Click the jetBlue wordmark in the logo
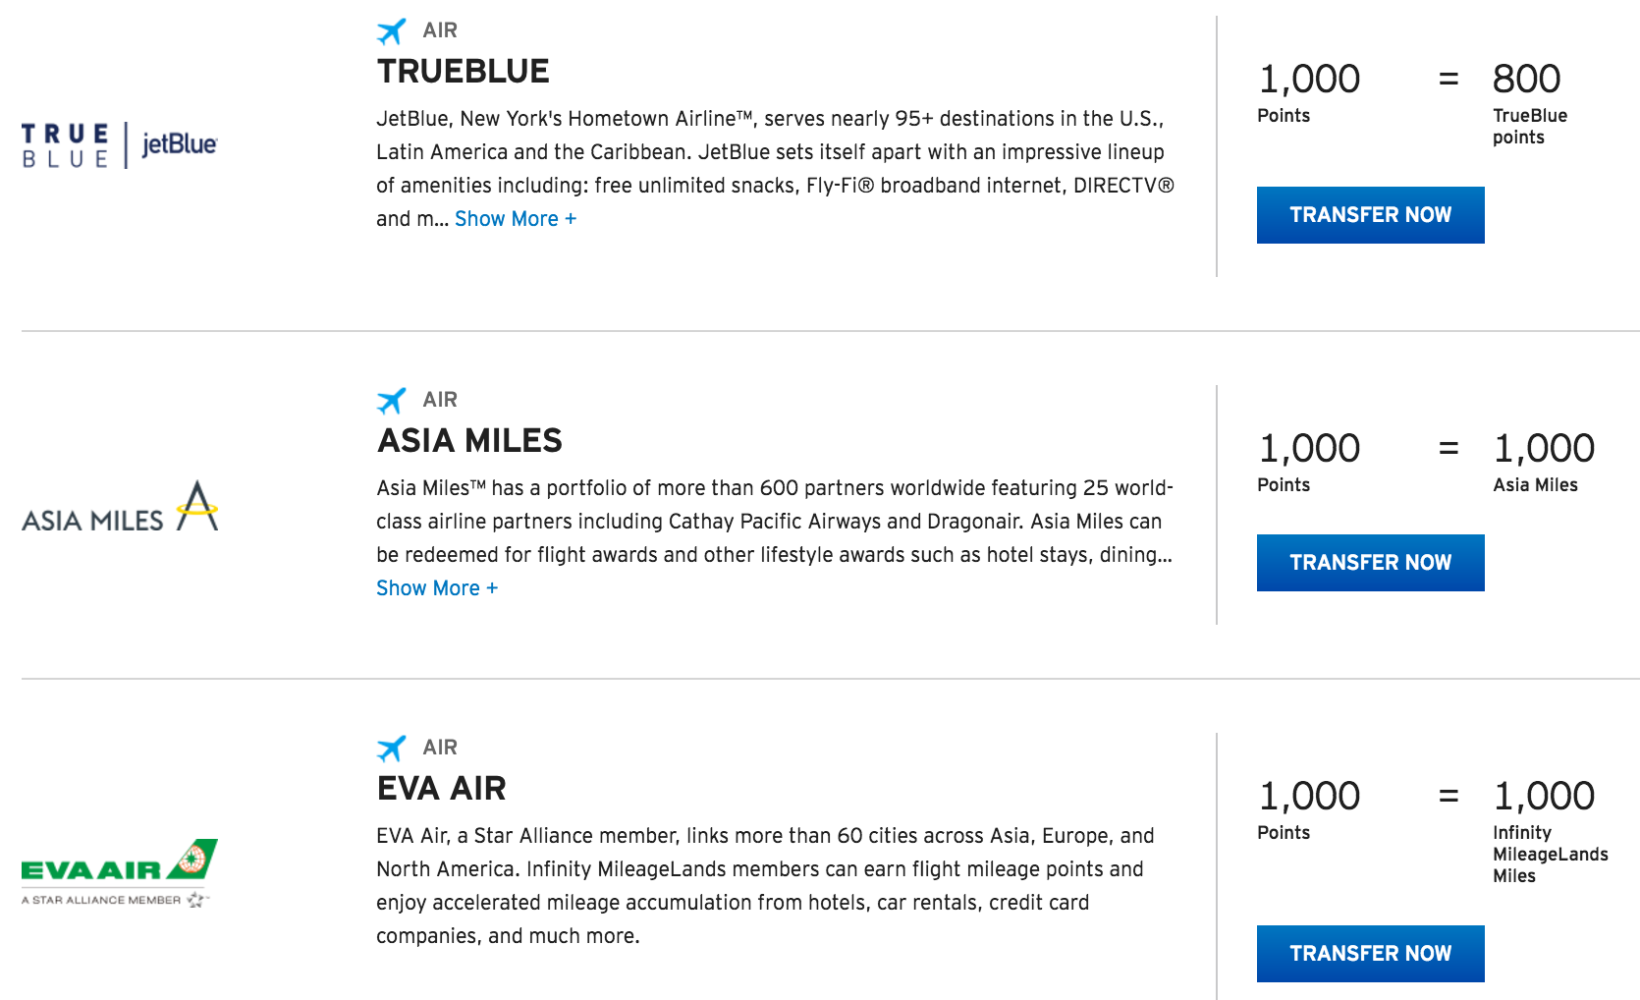This screenshot has height=1000, width=1640. tap(180, 146)
